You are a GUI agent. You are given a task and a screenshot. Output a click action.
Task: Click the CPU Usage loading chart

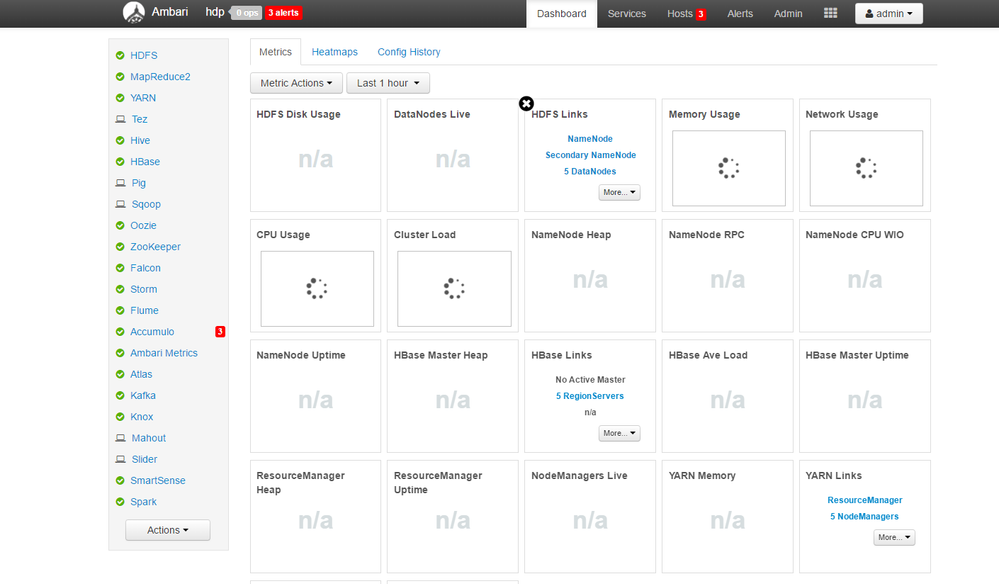click(x=317, y=288)
